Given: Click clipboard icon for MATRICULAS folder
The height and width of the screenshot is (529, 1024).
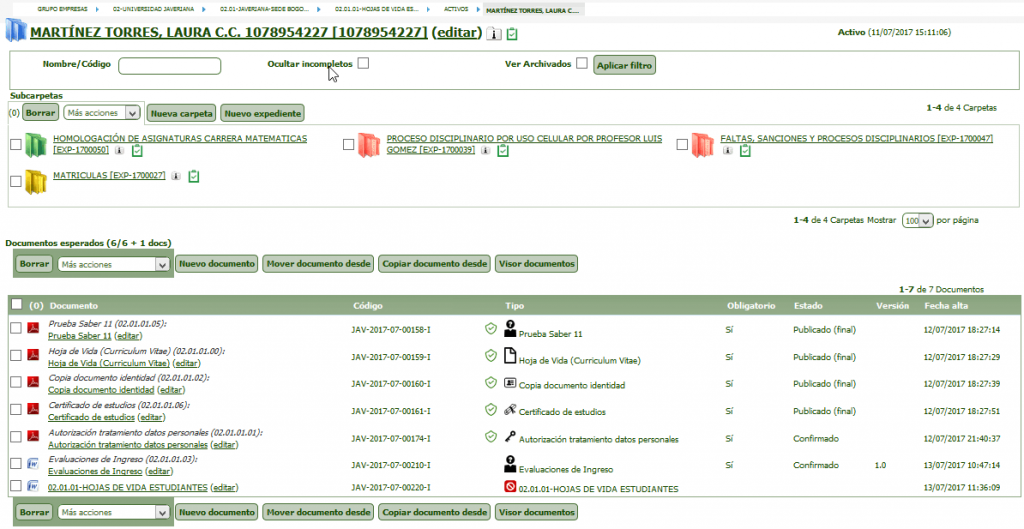Looking at the screenshot, I should [x=193, y=176].
